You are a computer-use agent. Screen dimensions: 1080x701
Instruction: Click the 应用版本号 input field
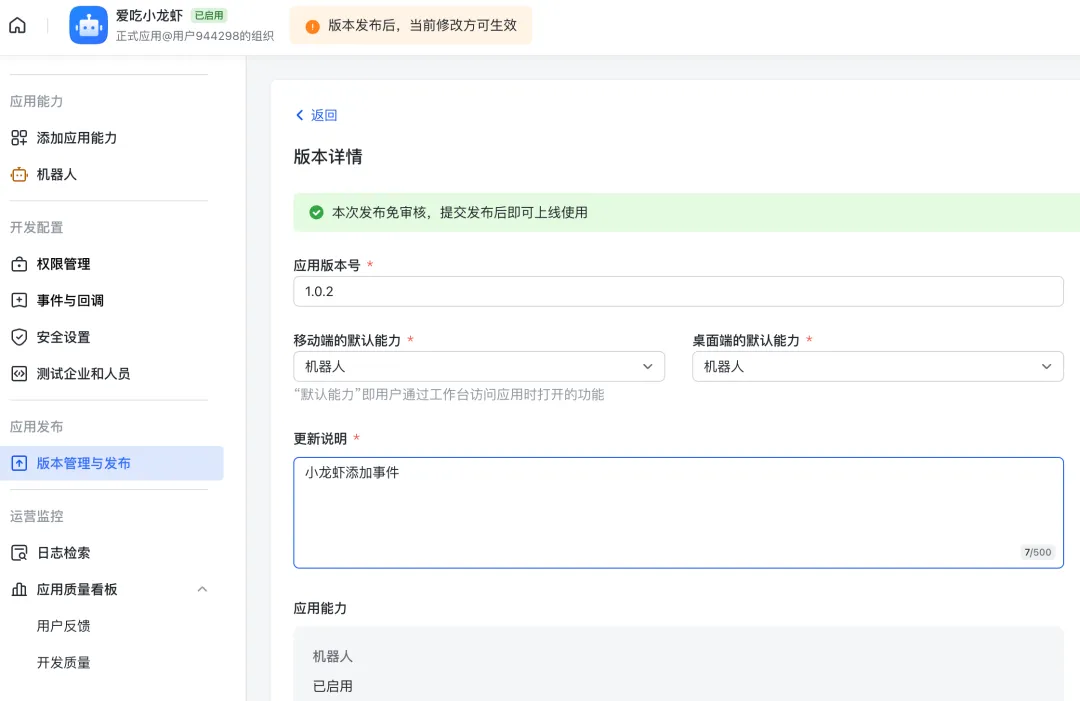[x=678, y=291]
